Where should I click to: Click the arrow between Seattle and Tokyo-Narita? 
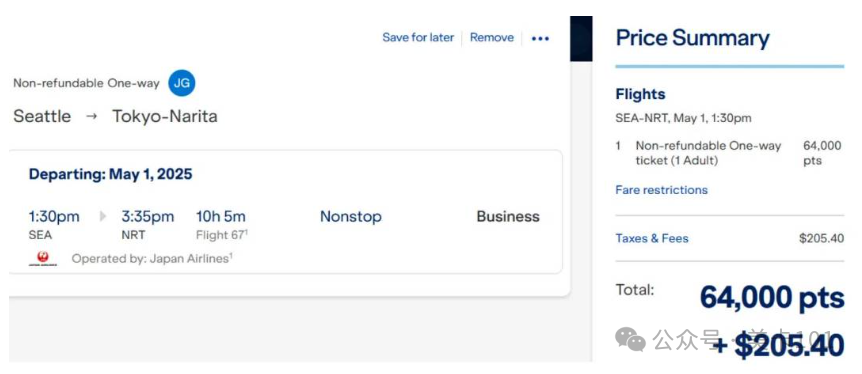(x=92, y=117)
